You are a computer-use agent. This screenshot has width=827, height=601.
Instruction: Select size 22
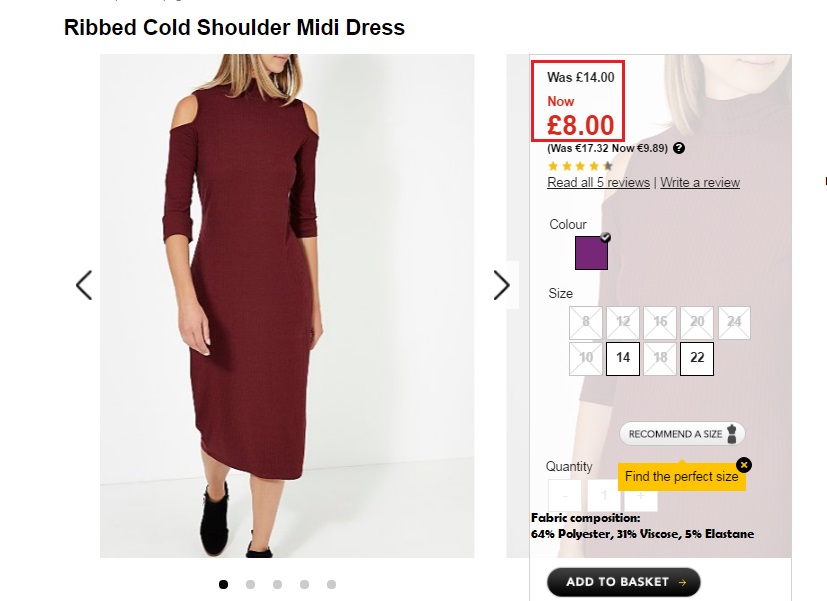click(x=697, y=358)
